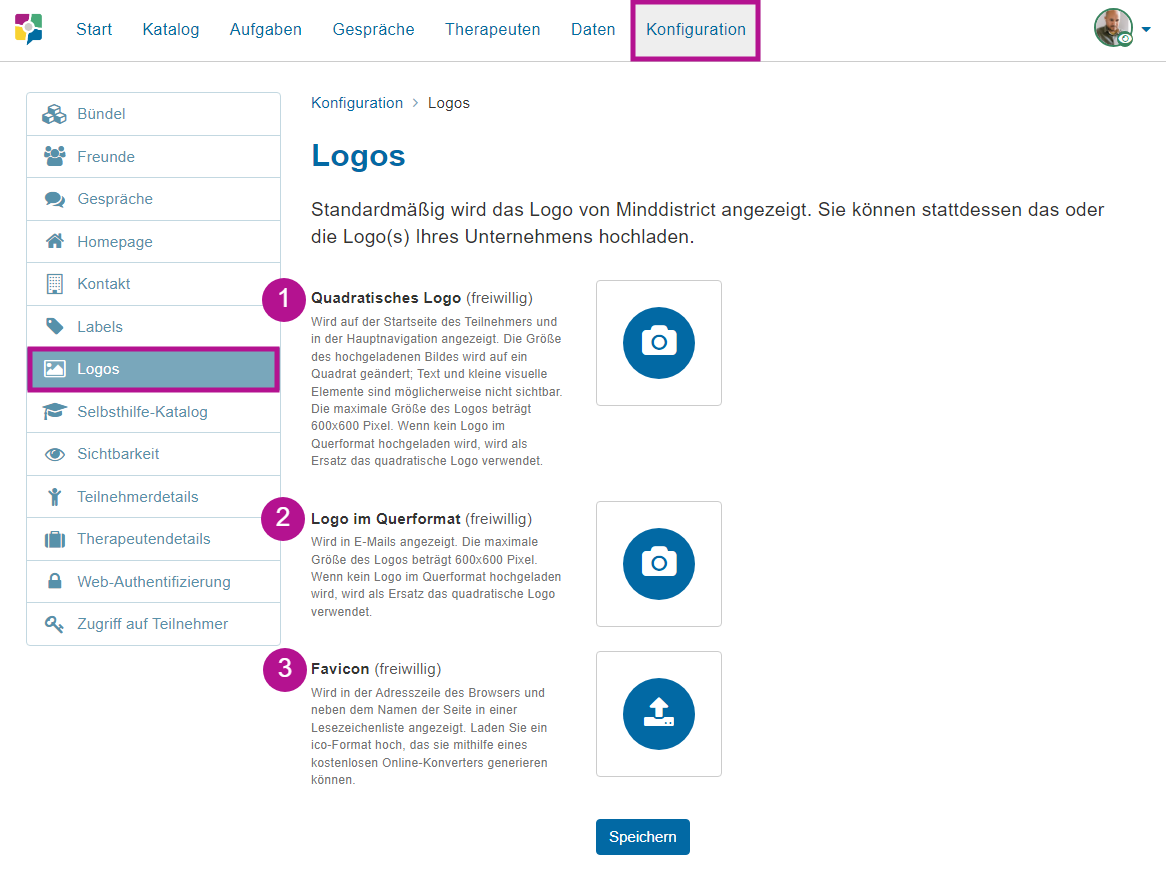Select the Logos sidebar entry
Screen dimensions: 1166x873
click(x=153, y=369)
